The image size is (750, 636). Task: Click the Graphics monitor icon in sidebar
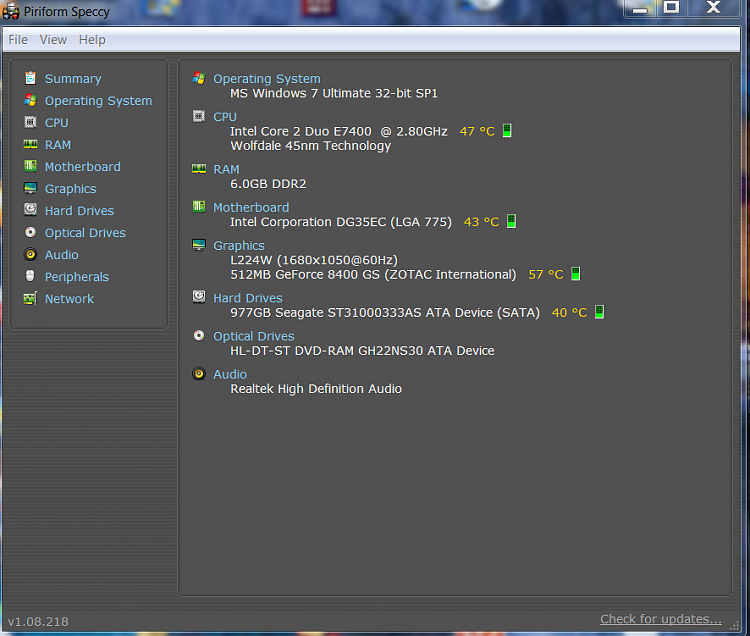coord(30,188)
